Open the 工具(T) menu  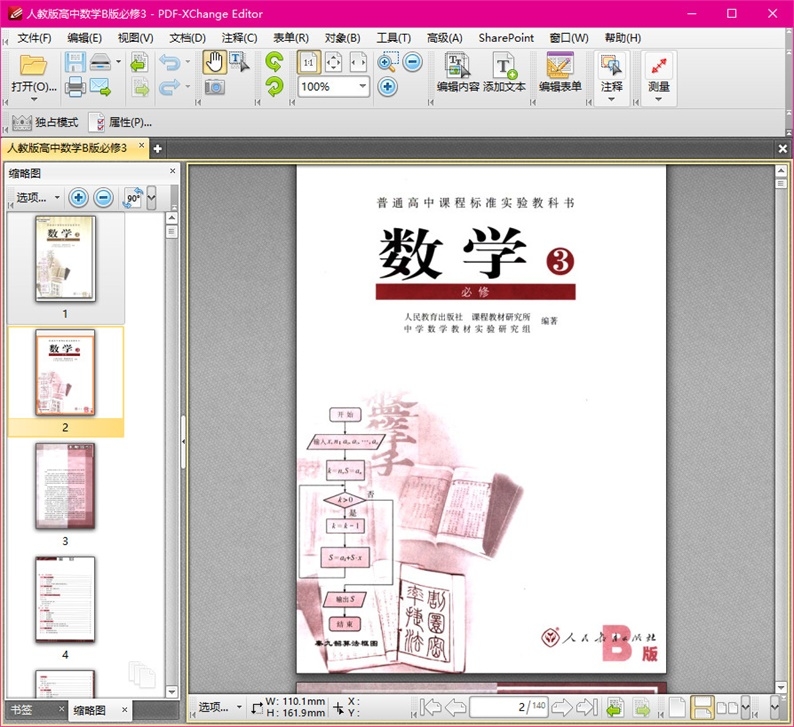(x=393, y=38)
